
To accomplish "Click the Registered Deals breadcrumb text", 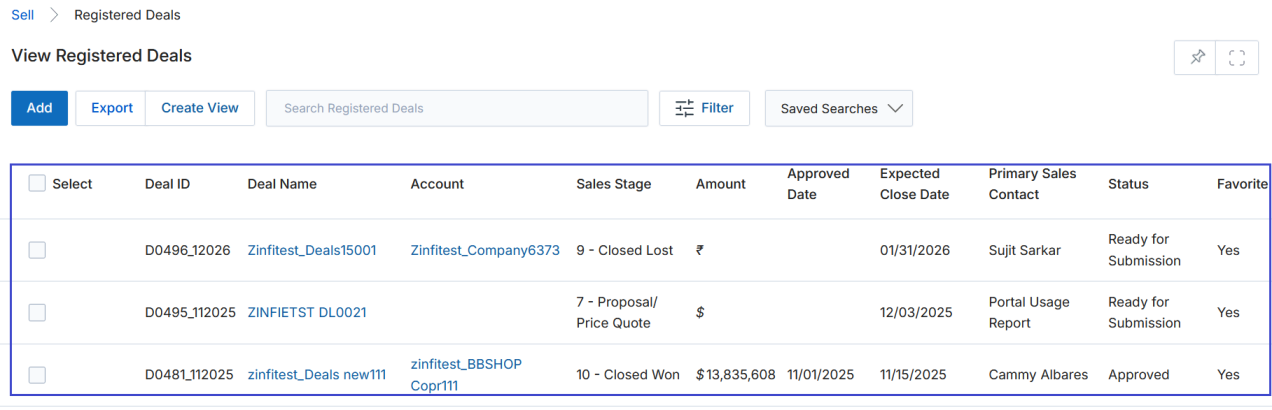I will 127,15.
